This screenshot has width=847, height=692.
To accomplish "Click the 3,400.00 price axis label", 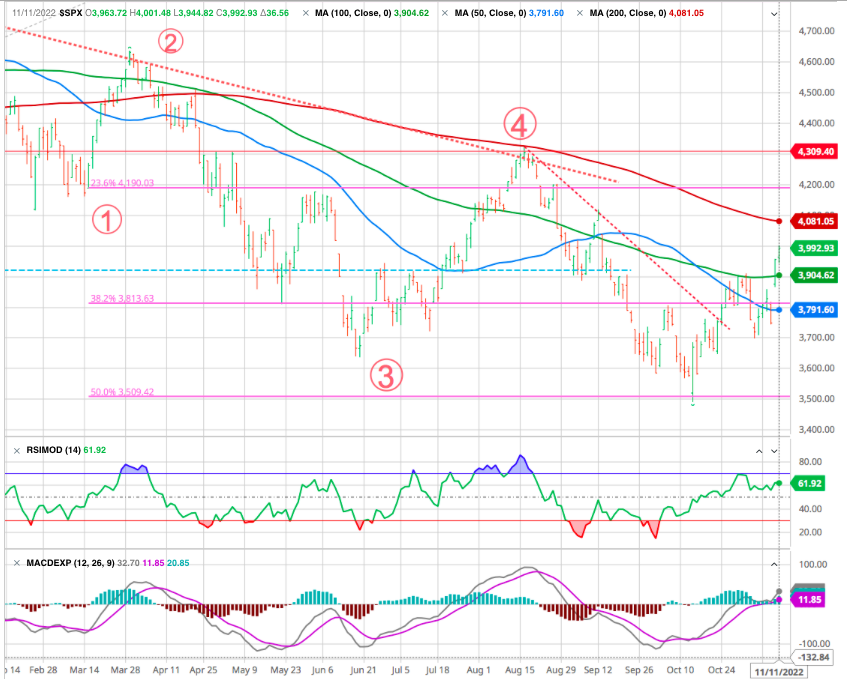I will tap(816, 430).
